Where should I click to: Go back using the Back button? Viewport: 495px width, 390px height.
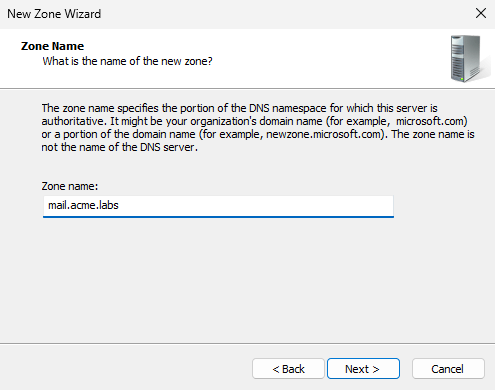click(288, 369)
